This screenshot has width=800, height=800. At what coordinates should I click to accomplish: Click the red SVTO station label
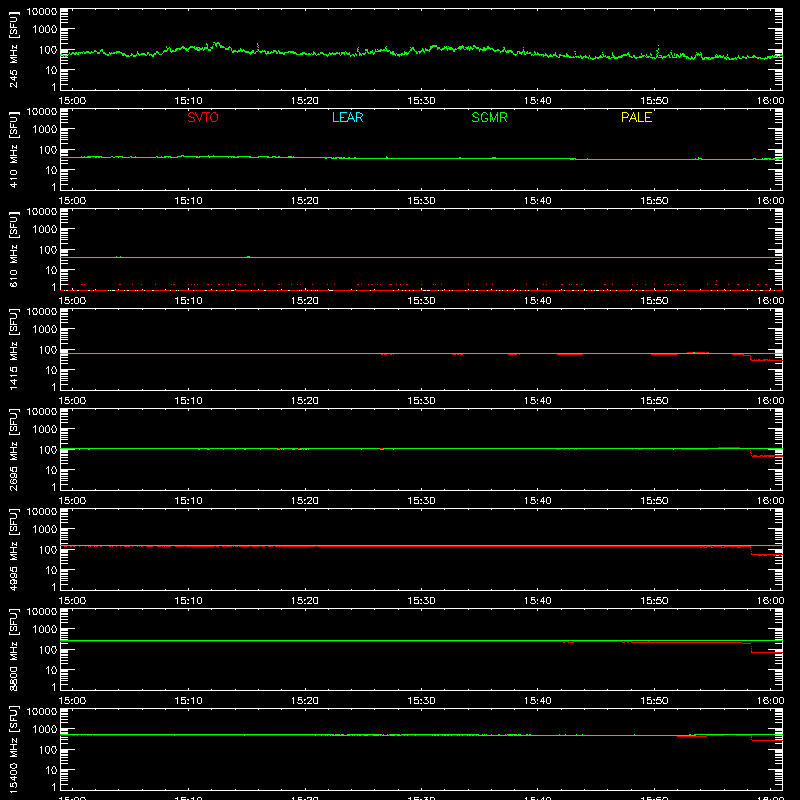[x=203, y=117]
